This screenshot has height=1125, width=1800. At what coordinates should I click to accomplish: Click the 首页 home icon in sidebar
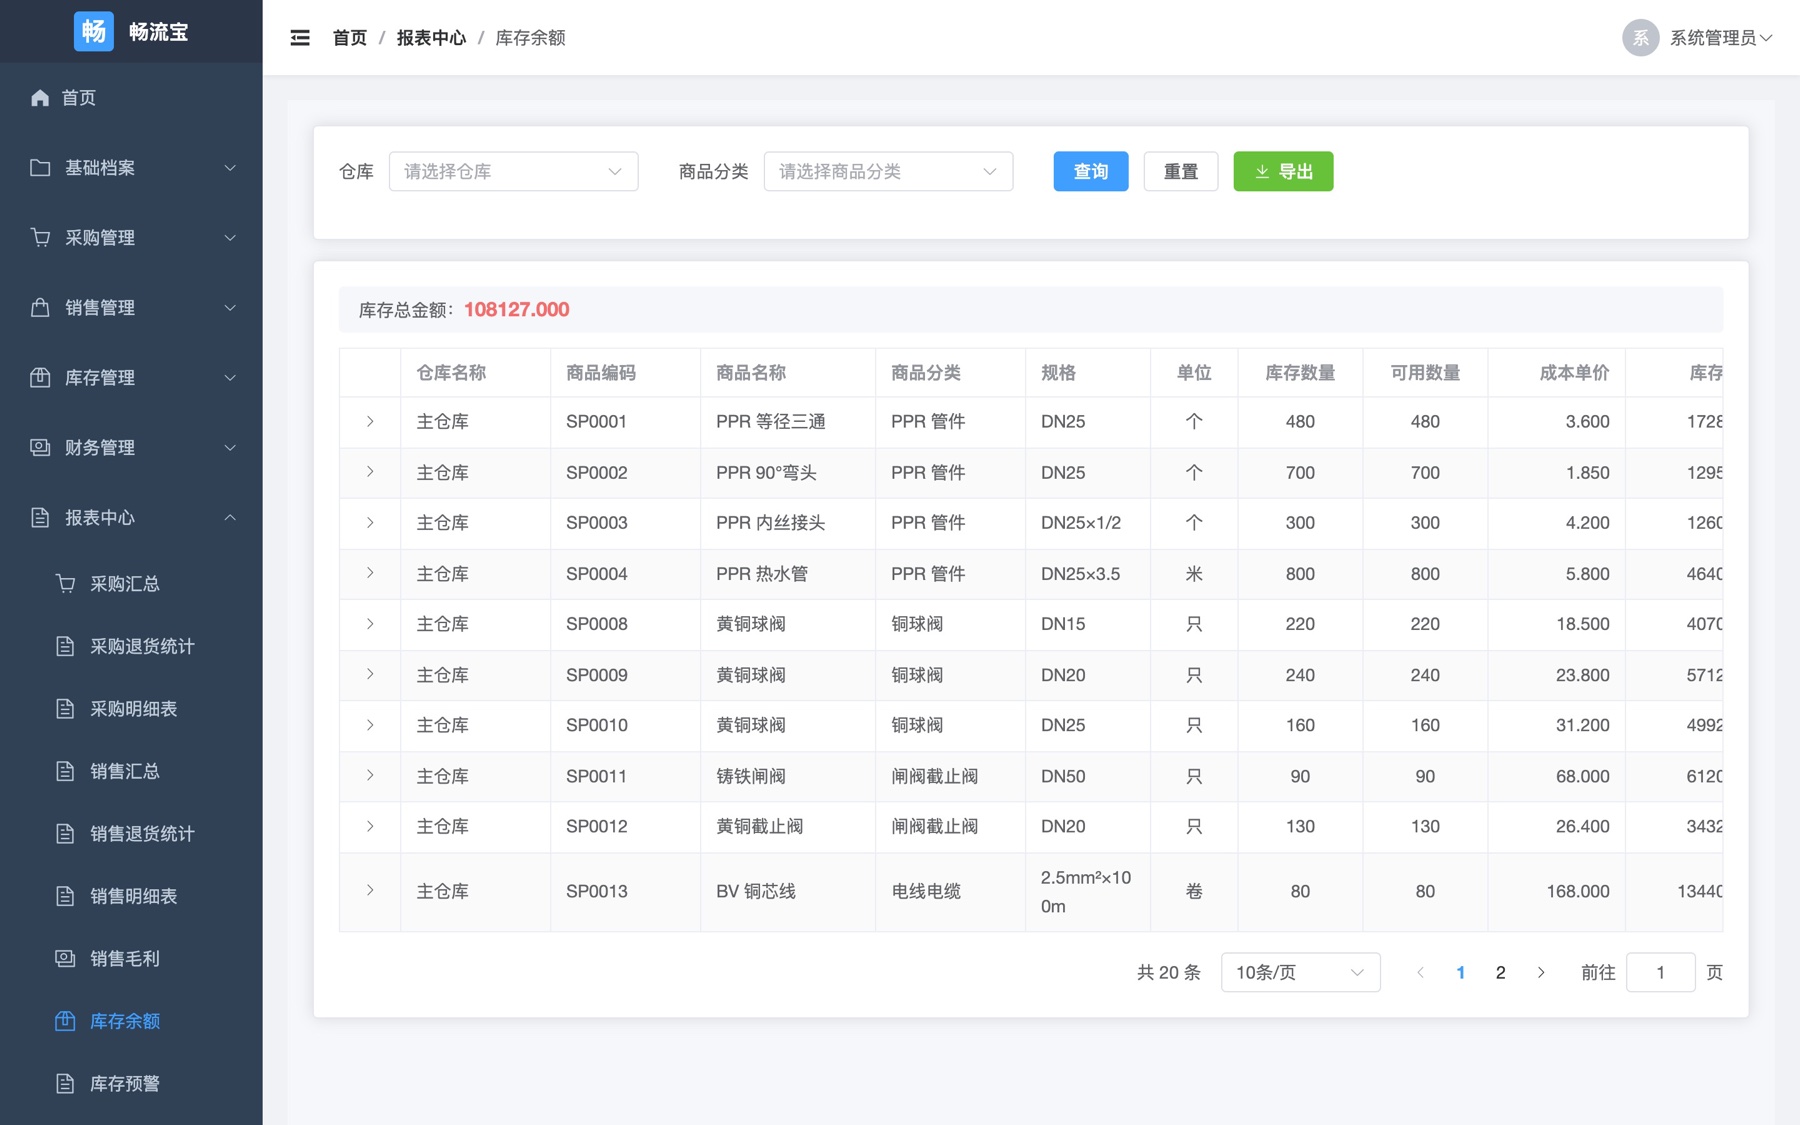40,98
